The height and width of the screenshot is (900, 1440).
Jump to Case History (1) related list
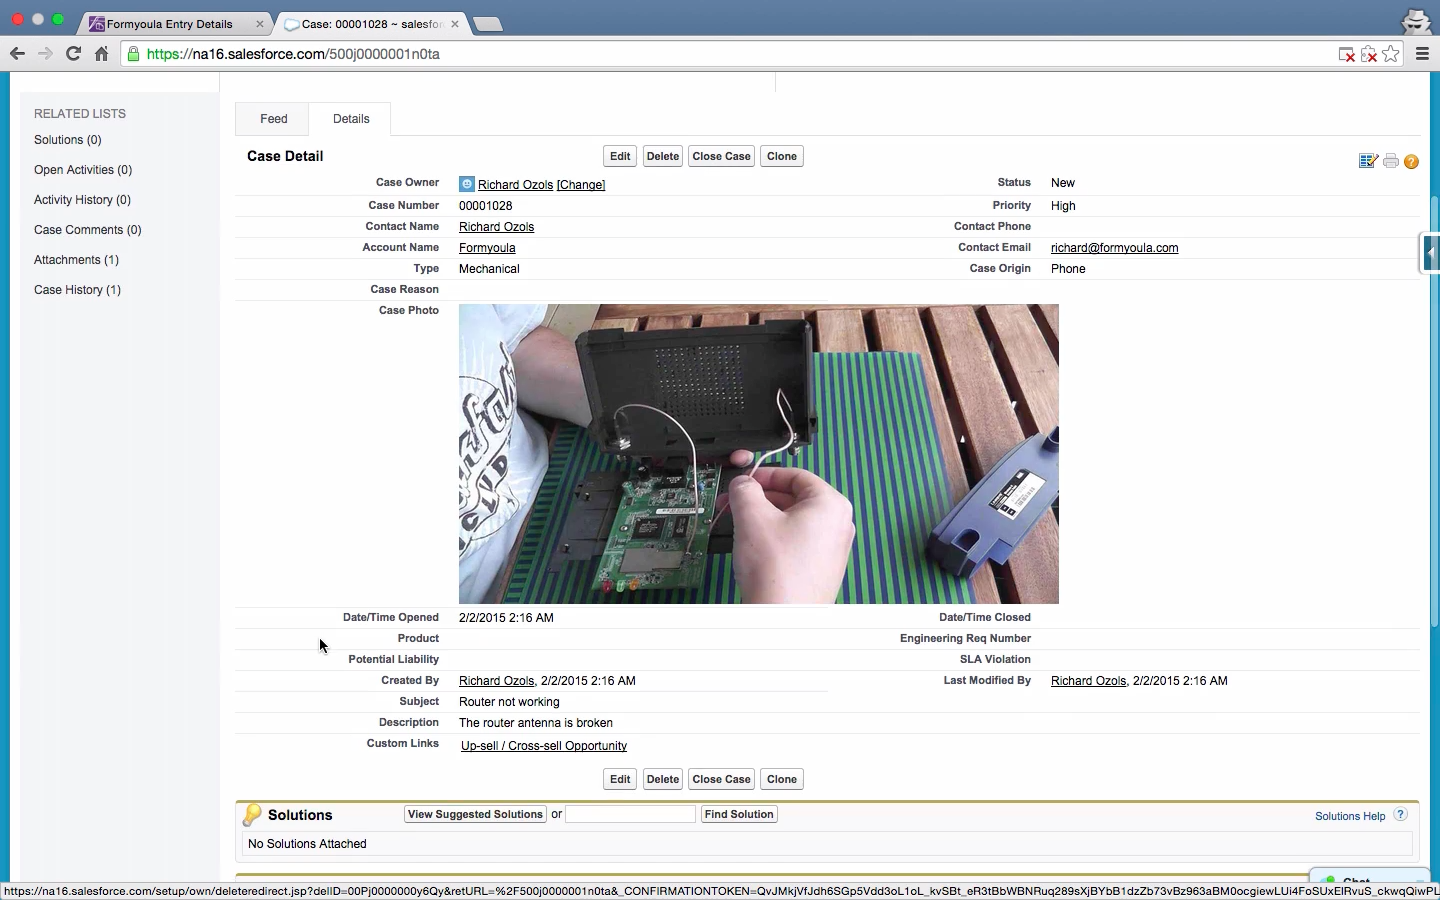pyautogui.click(x=77, y=290)
